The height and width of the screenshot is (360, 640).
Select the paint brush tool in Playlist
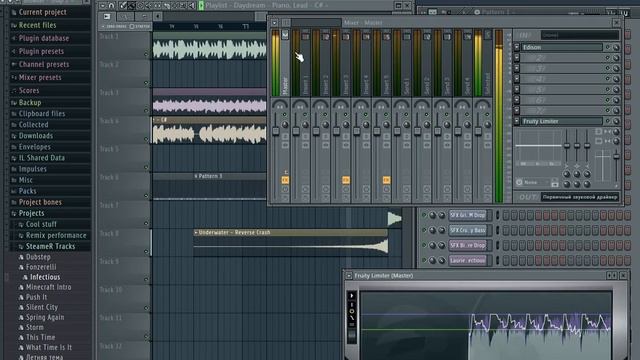131,6
